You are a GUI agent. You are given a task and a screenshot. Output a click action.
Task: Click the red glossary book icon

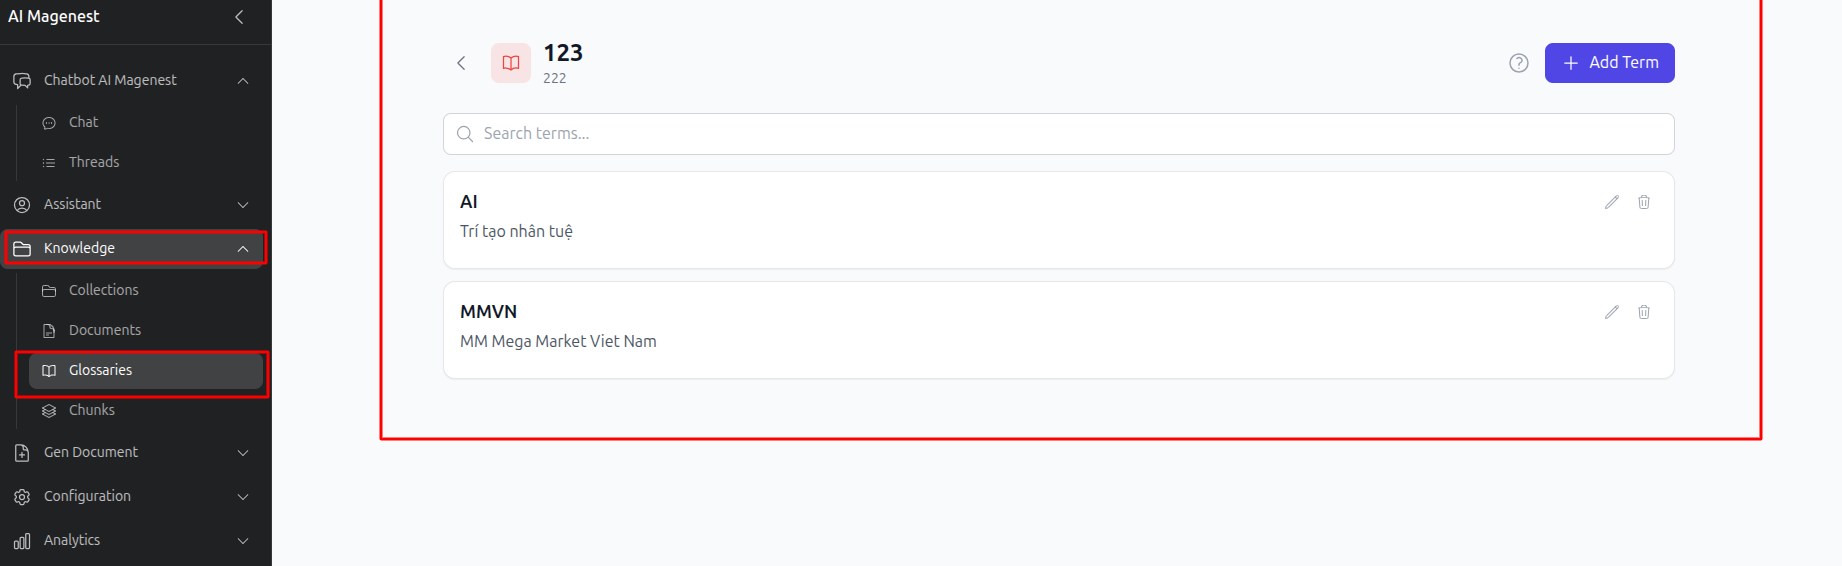(511, 63)
